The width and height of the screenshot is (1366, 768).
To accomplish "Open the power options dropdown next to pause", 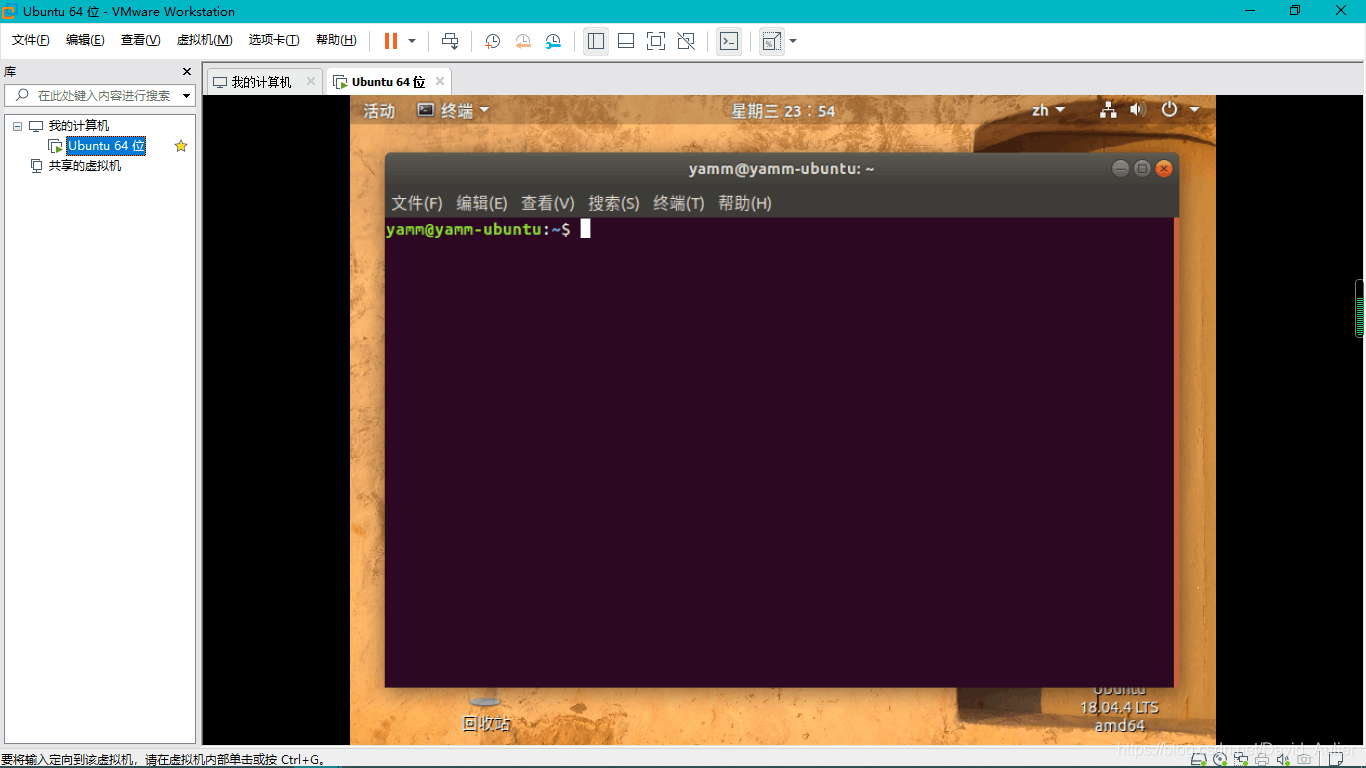I will (412, 41).
